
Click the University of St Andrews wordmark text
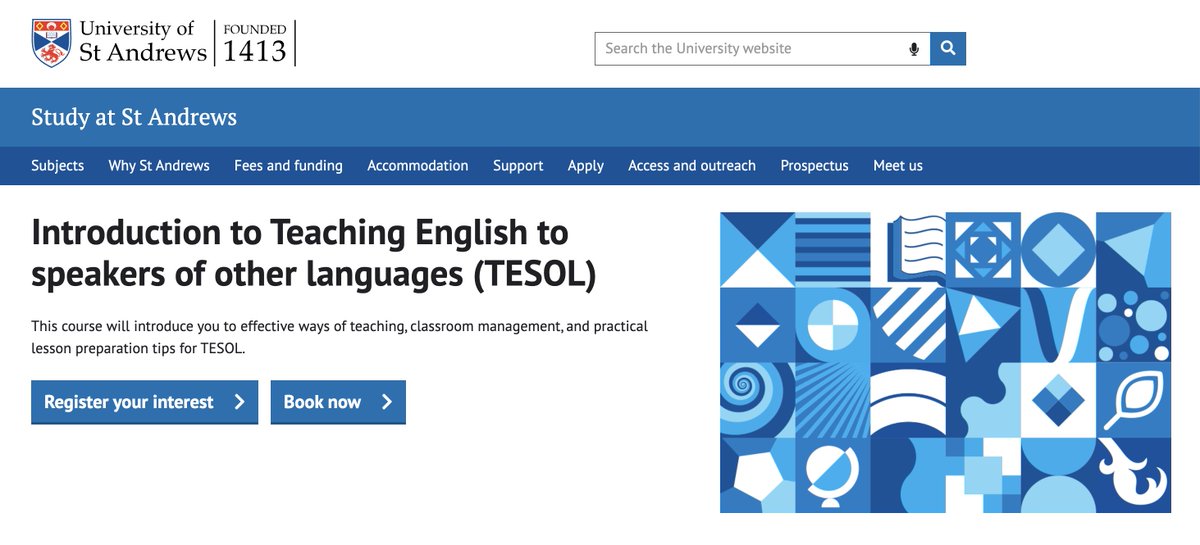[143, 41]
